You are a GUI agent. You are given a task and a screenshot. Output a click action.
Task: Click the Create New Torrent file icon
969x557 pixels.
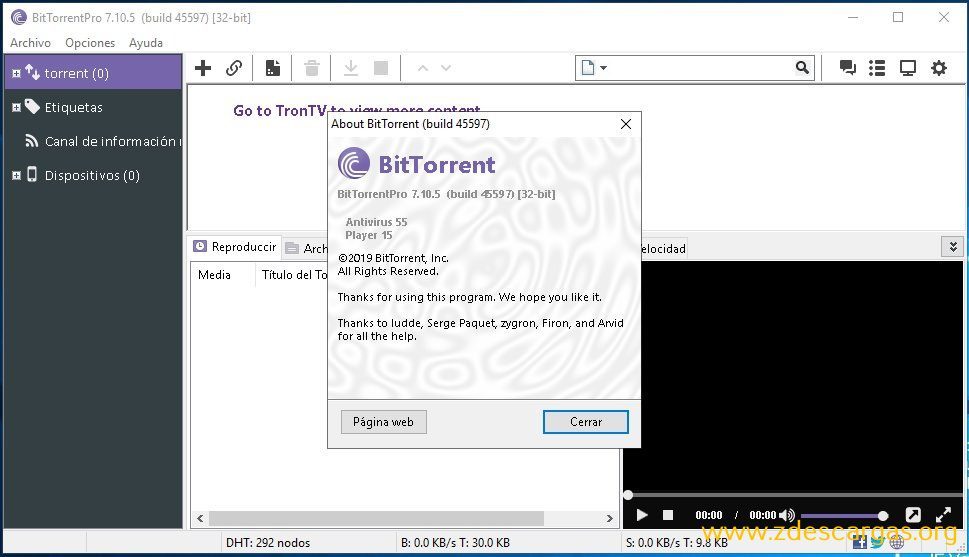pyautogui.click(x=273, y=68)
